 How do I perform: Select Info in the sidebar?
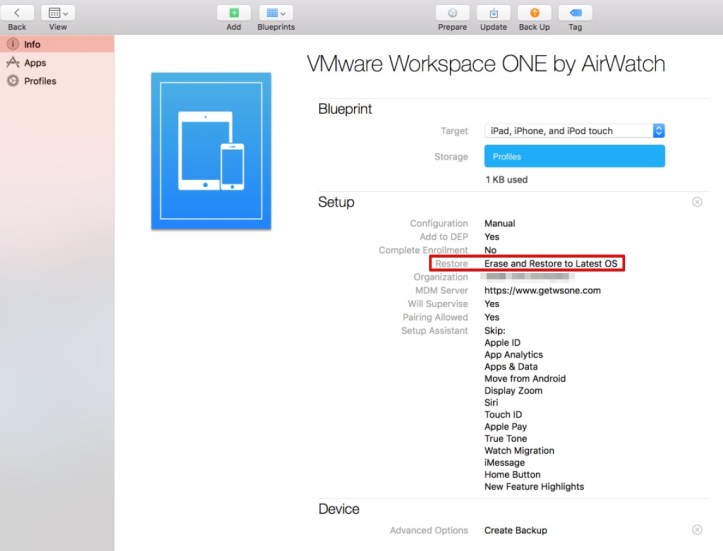[x=57, y=44]
